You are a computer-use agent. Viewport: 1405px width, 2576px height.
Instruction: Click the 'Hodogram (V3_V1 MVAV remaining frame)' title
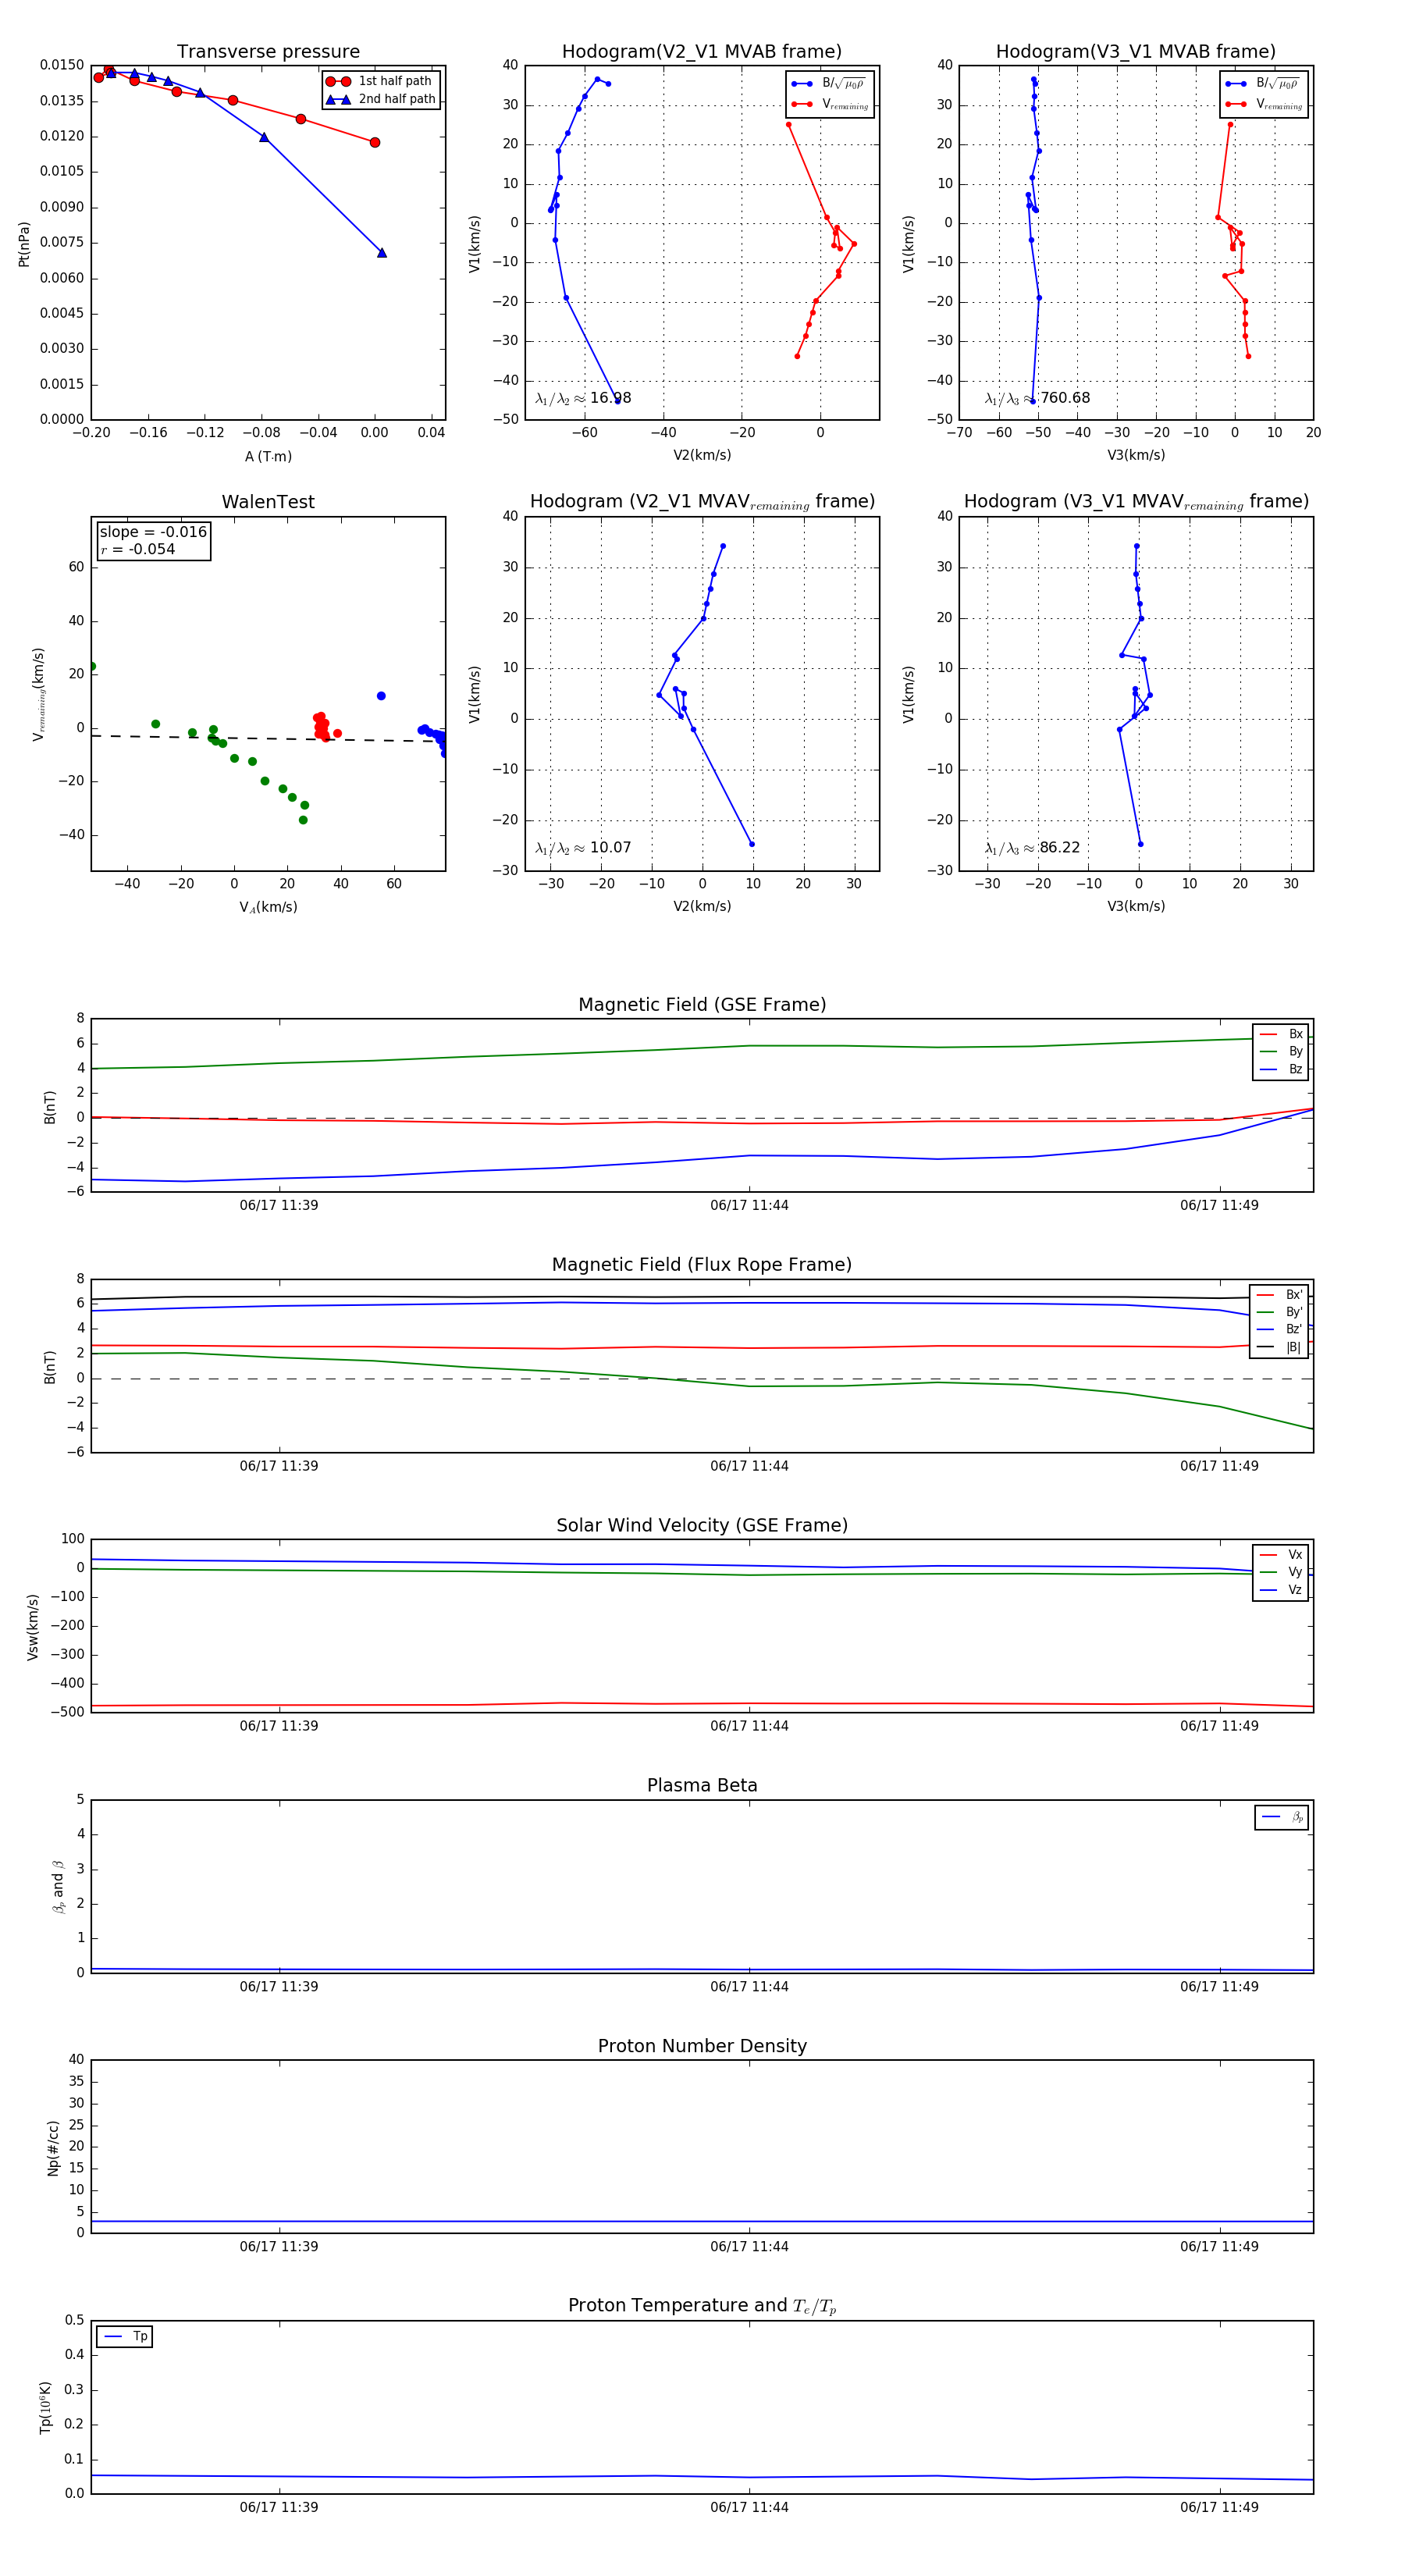[x=1136, y=502]
